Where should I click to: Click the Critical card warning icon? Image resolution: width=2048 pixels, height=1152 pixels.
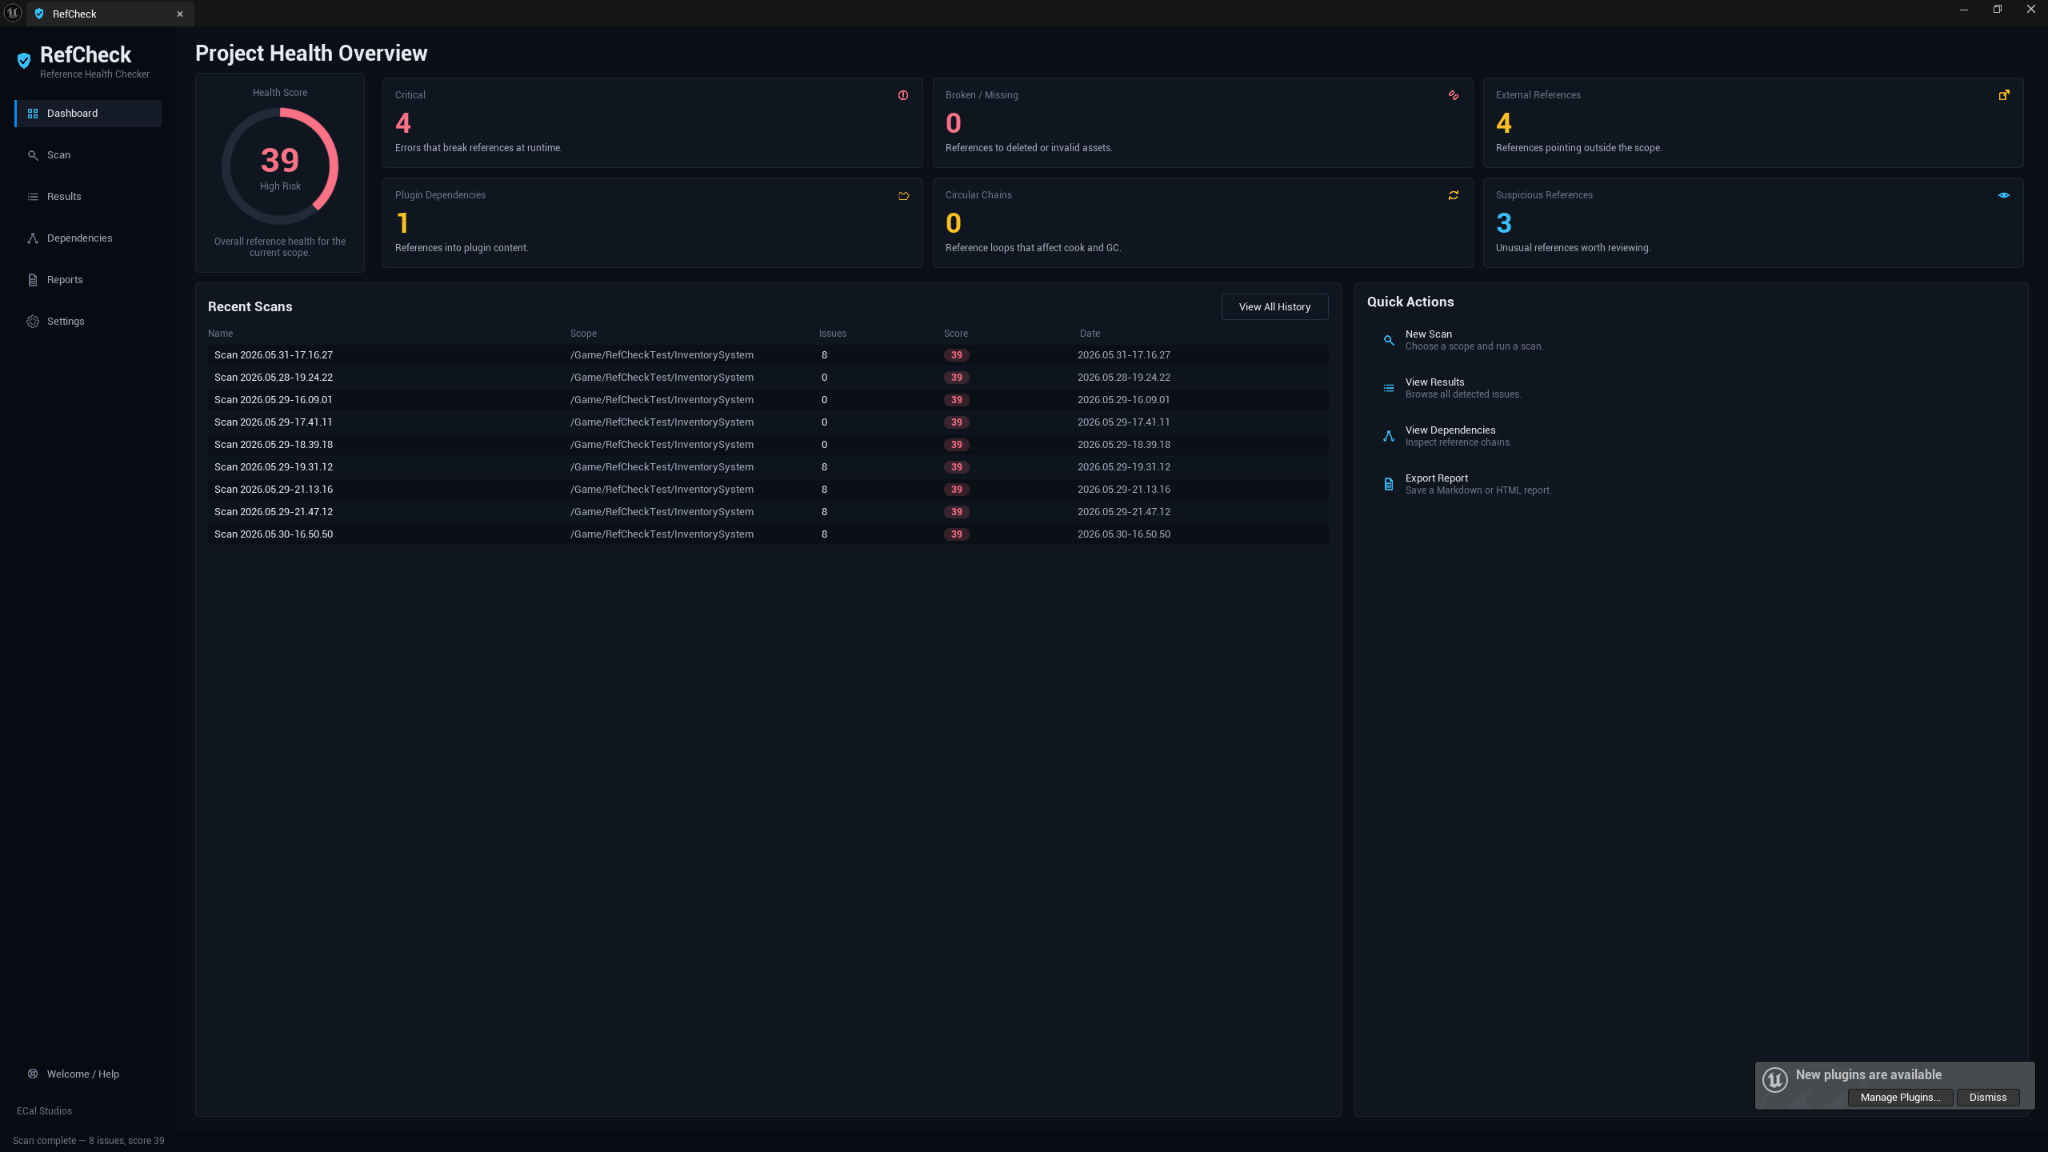click(x=903, y=95)
